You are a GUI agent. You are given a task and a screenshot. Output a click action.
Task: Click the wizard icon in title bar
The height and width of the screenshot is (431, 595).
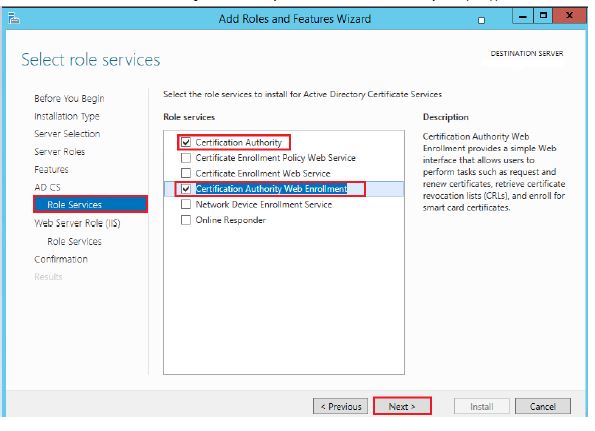coord(14,18)
